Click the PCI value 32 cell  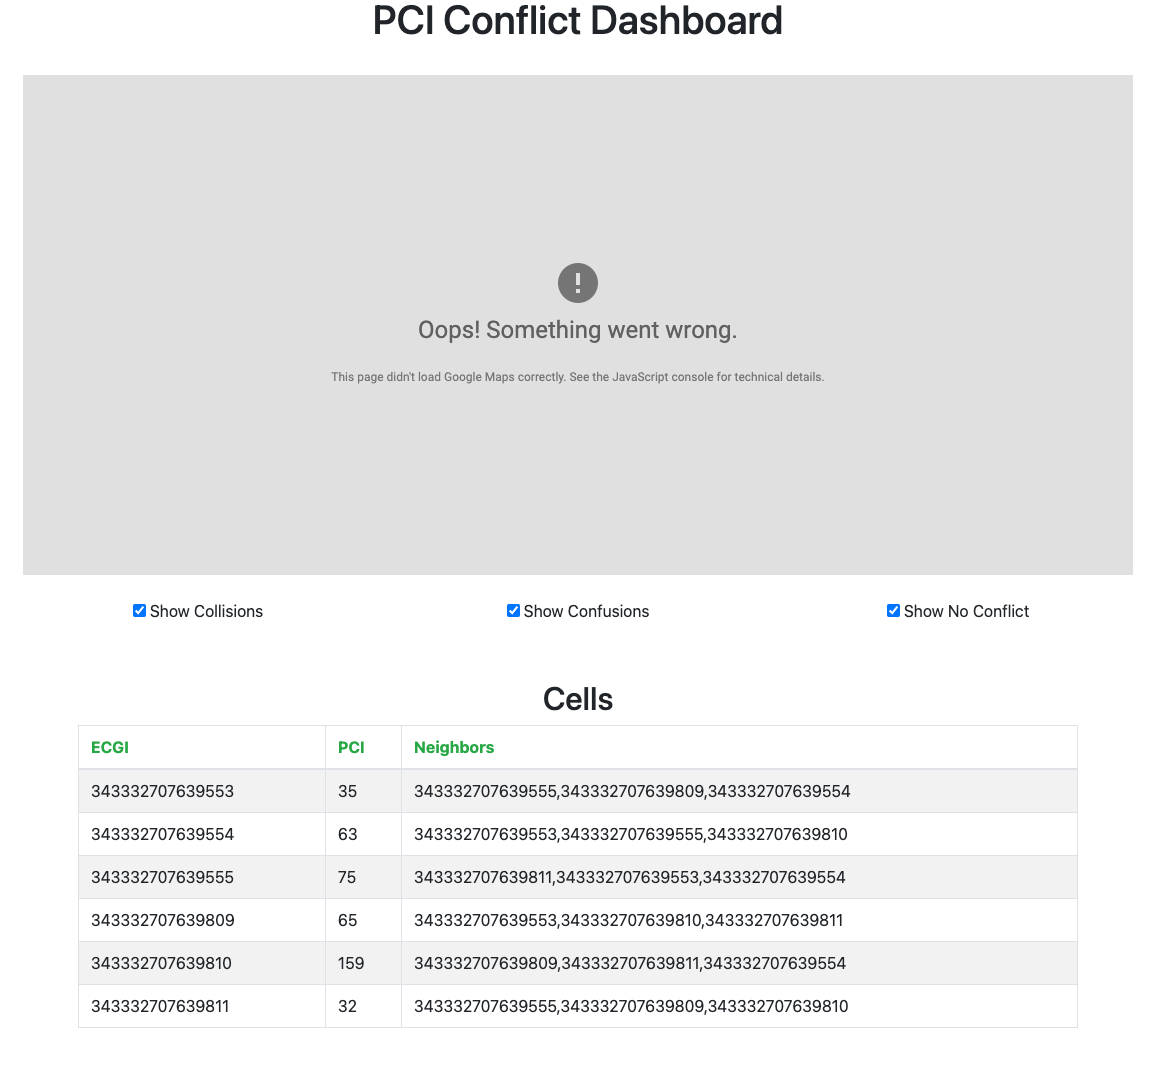pos(347,1006)
